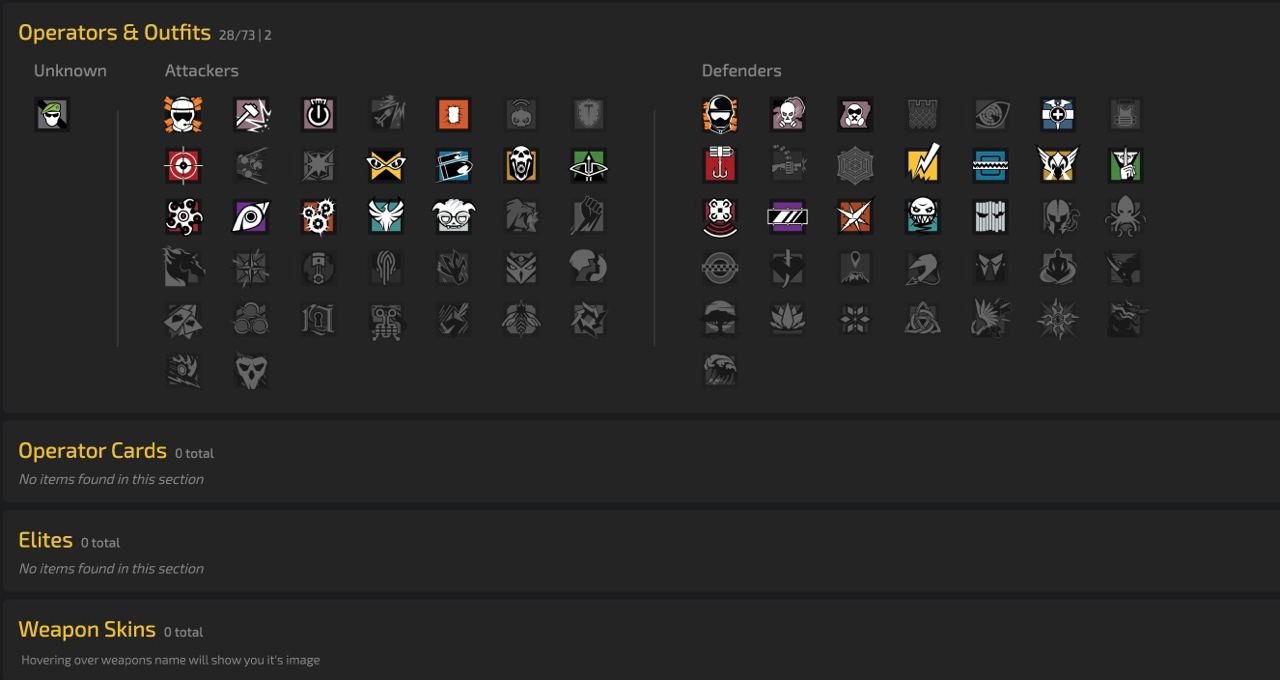This screenshot has width=1280, height=680.
Task: Open Kapkan's red hook icon
Action: tap(720, 166)
